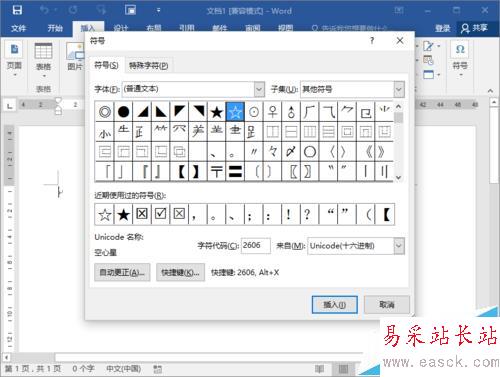Viewport: 500px width, 377px height.
Task: Click symbol grid scroll down arrow
Action: (398, 177)
